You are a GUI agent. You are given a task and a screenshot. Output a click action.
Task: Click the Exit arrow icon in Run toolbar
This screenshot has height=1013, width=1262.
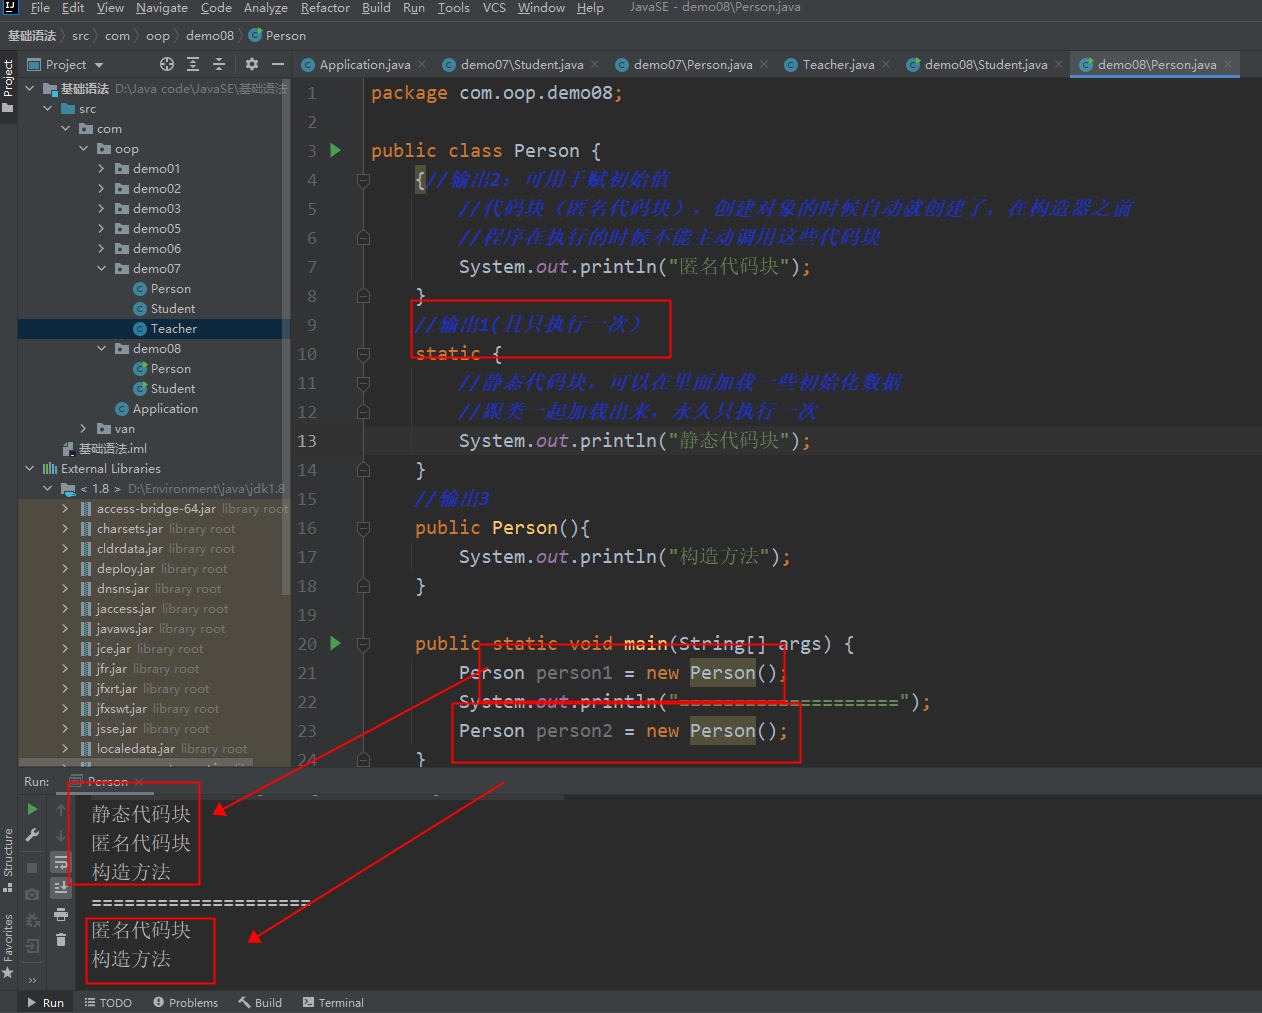32,946
